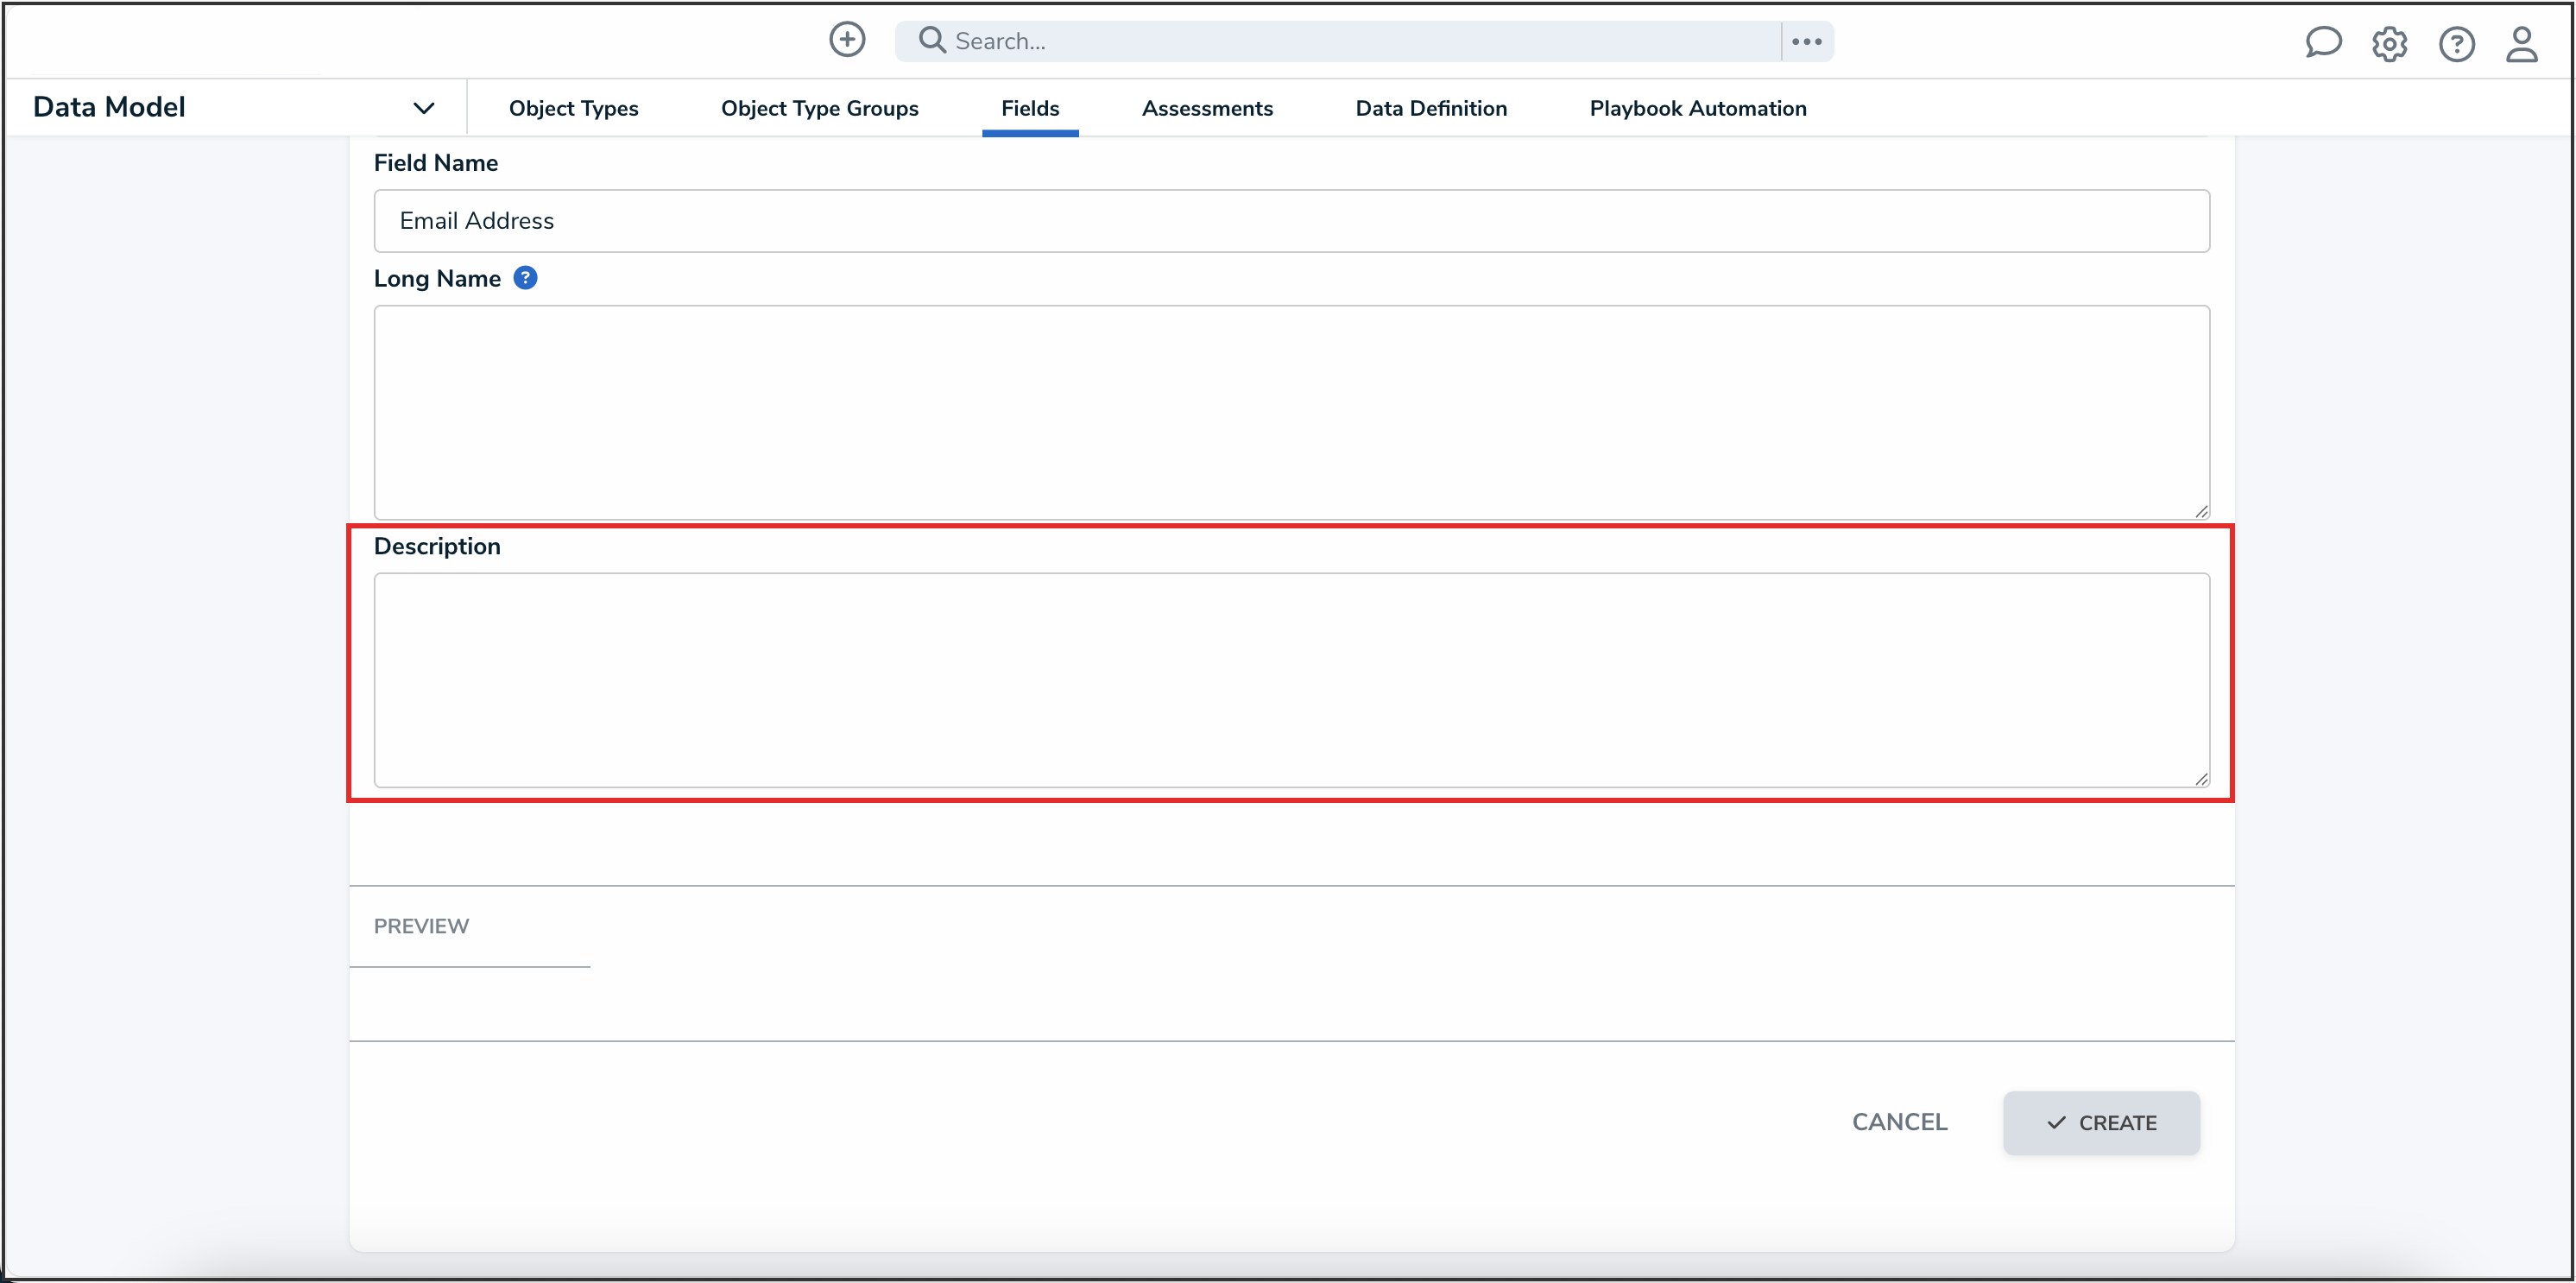Open the Playbook Automation tab

click(x=1698, y=108)
